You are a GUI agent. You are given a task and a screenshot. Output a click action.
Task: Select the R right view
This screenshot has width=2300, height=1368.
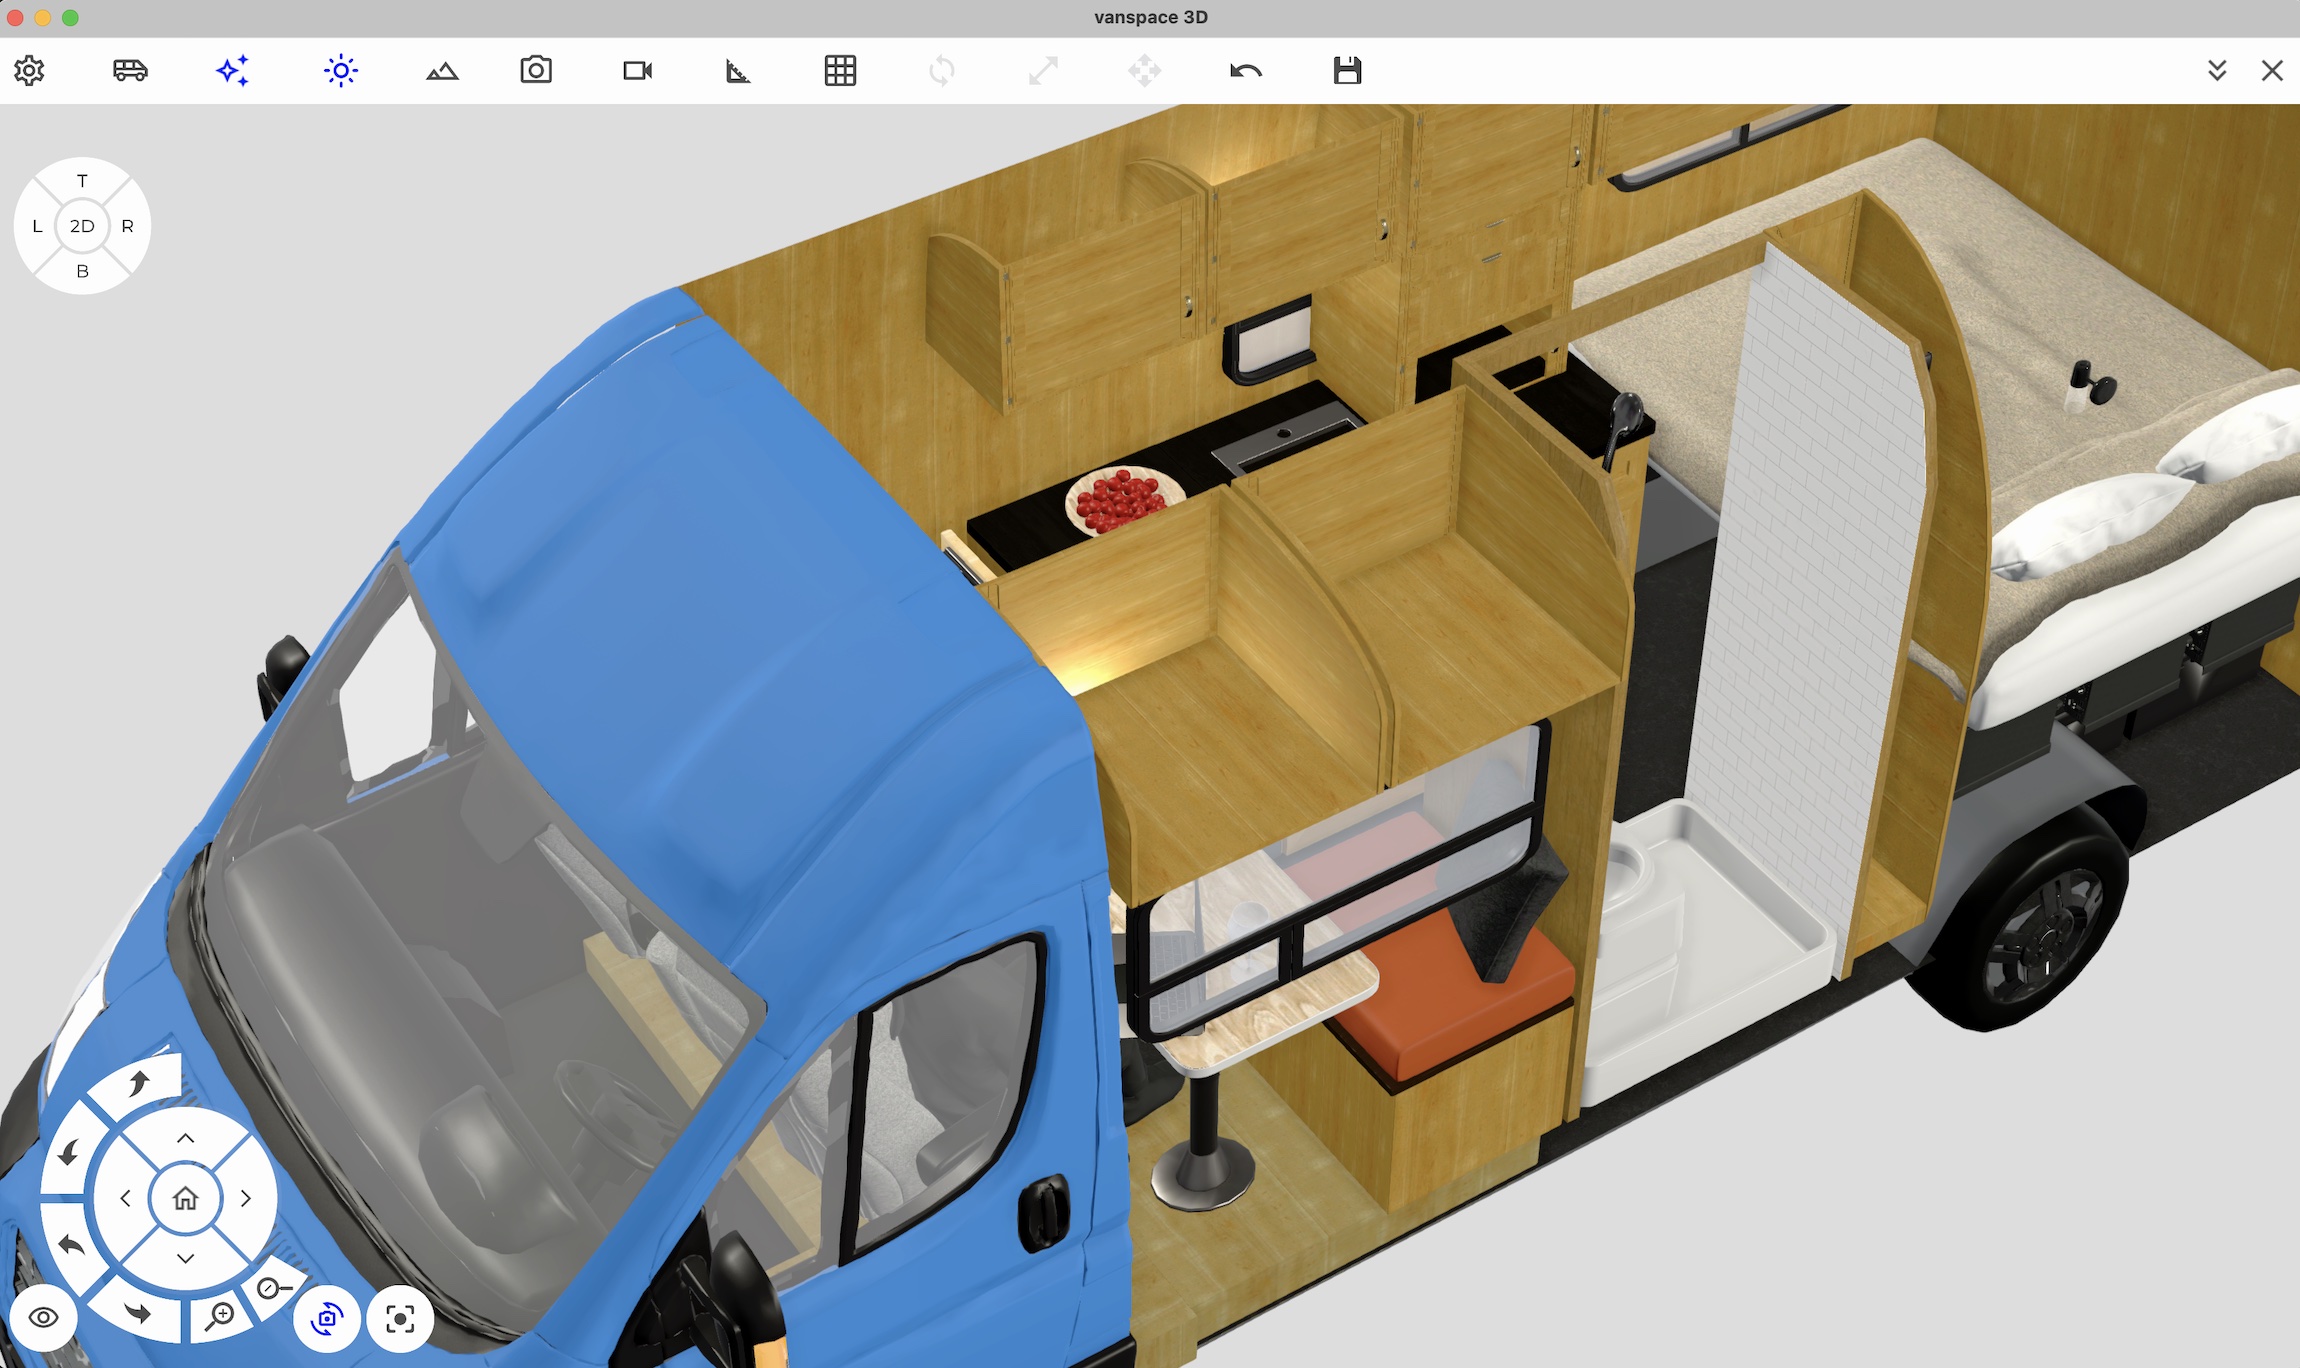(x=127, y=226)
